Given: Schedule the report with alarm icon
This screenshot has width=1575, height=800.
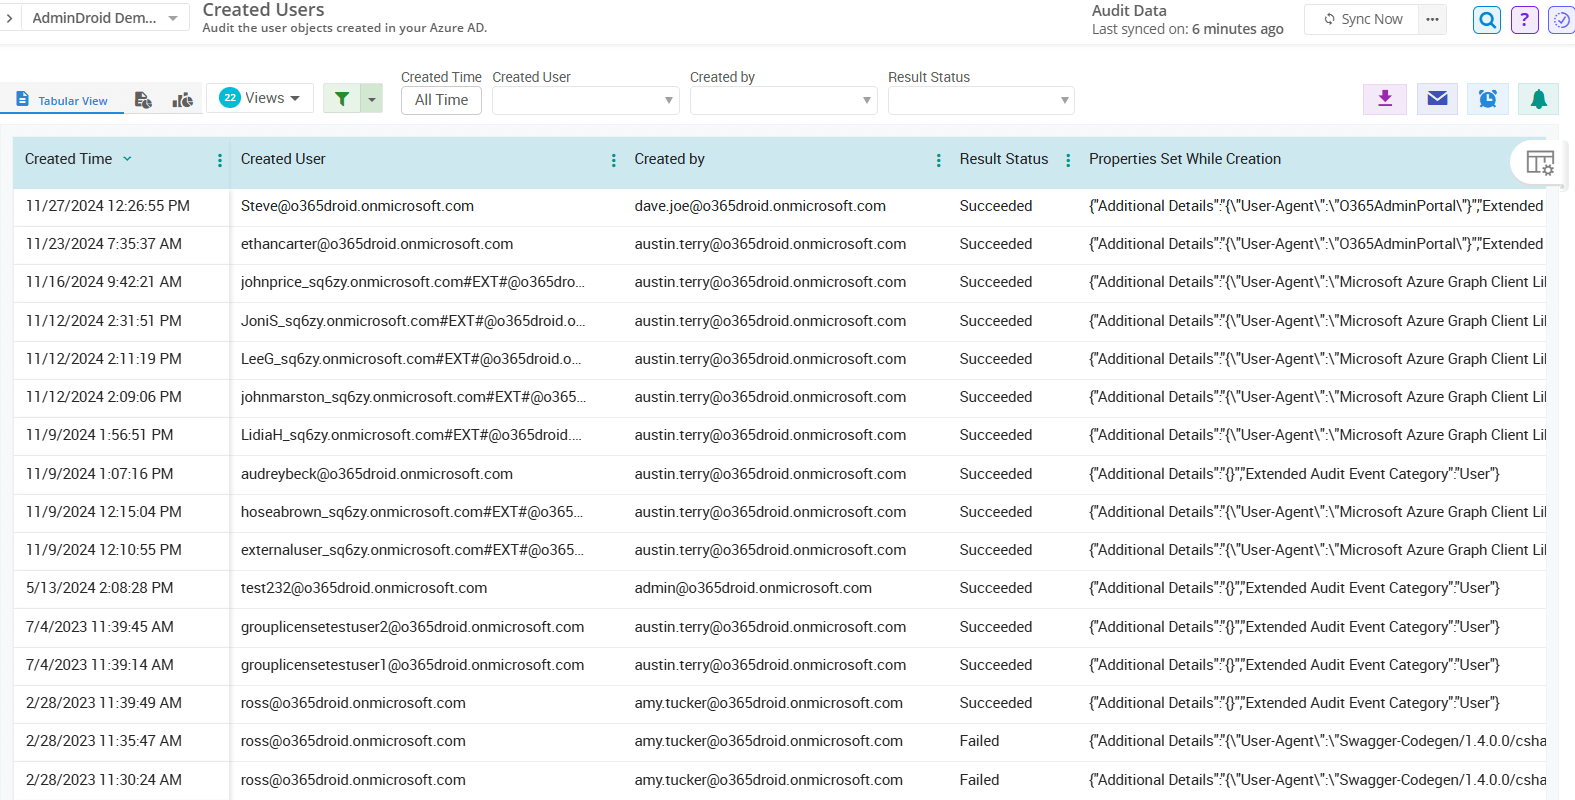Looking at the screenshot, I should [x=1488, y=98].
